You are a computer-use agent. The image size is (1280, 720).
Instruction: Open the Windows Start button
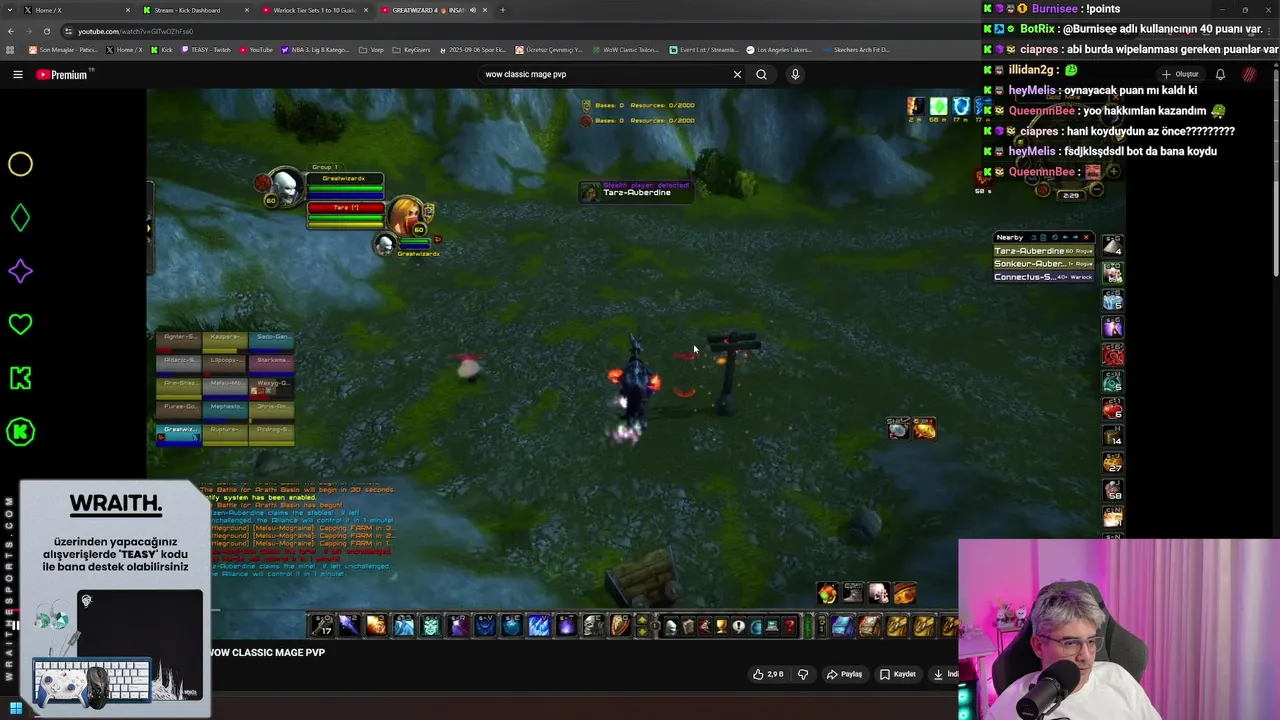pyautogui.click(x=15, y=709)
